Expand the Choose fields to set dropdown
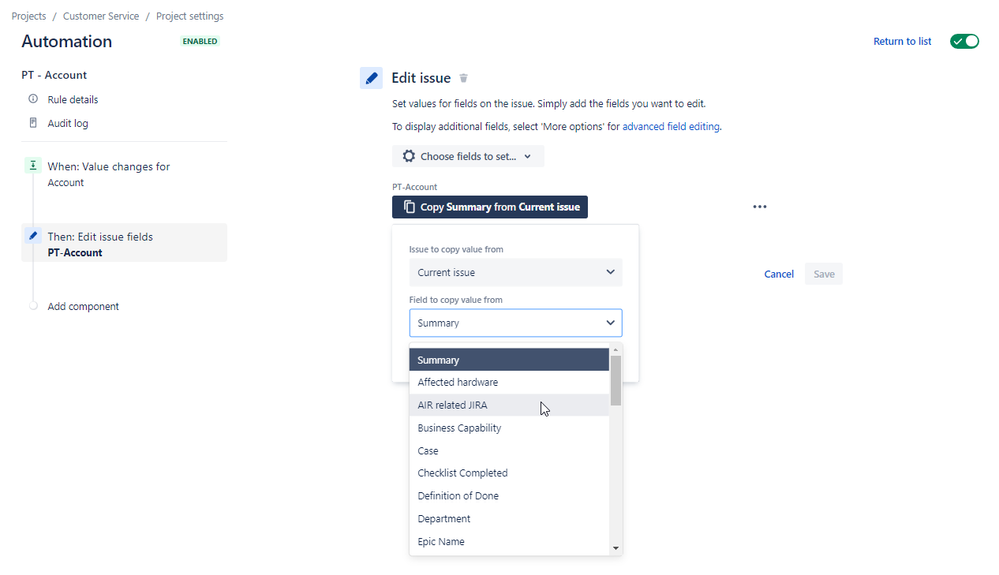The width and height of the screenshot is (999, 575). coord(468,156)
